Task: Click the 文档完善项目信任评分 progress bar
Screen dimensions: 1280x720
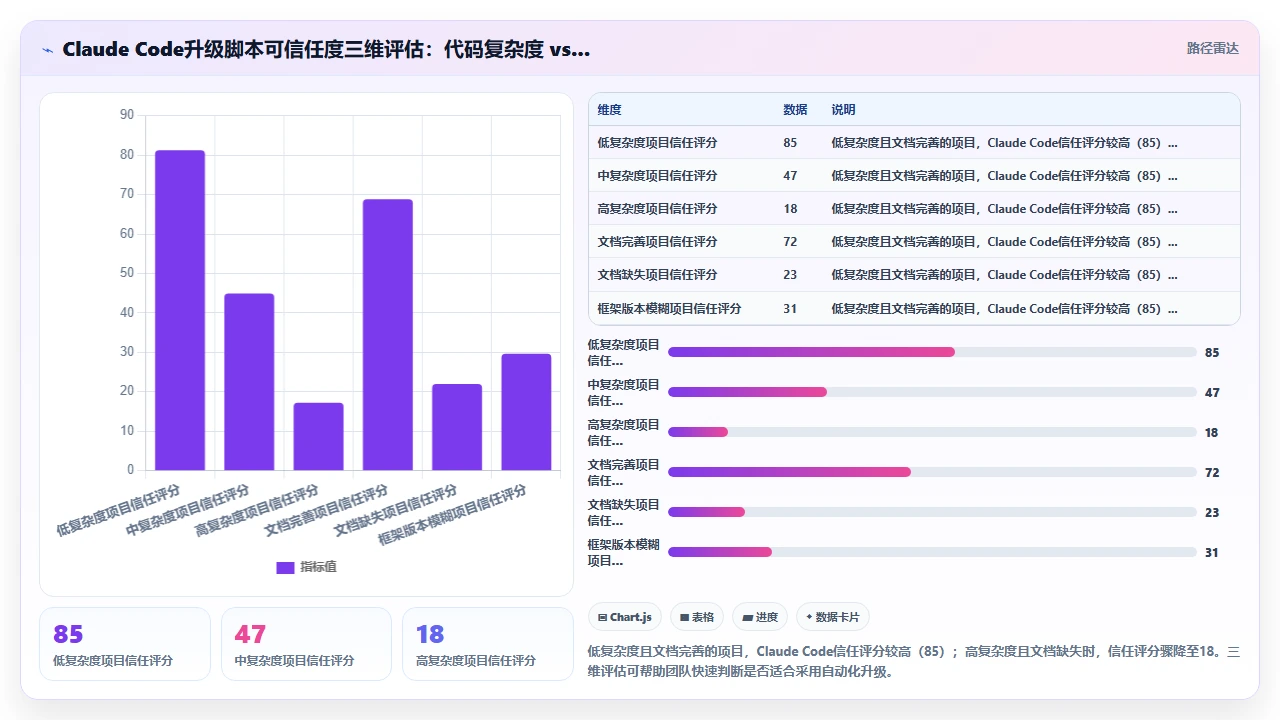Action: (932, 472)
